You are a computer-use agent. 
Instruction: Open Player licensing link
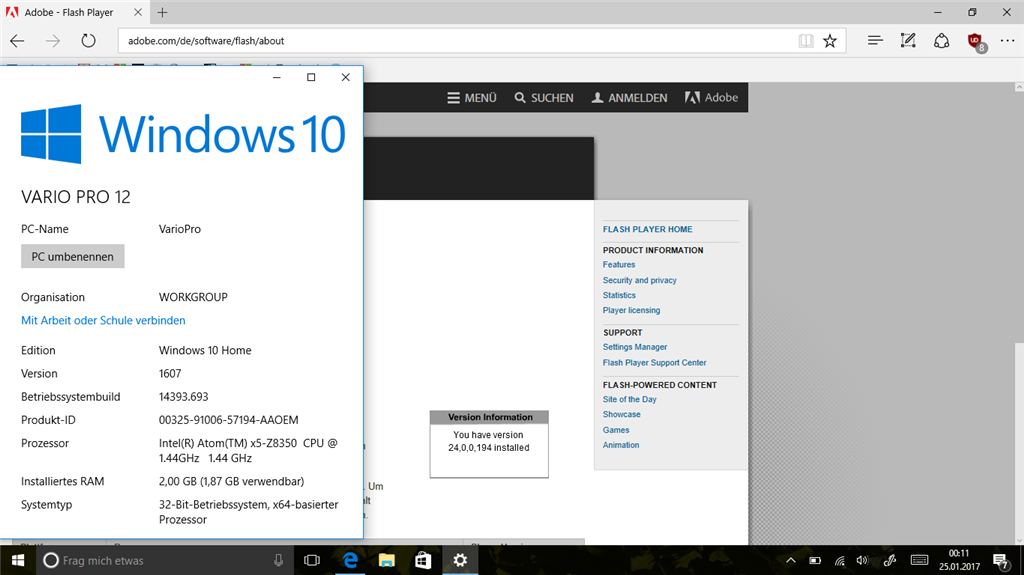click(631, 310)
